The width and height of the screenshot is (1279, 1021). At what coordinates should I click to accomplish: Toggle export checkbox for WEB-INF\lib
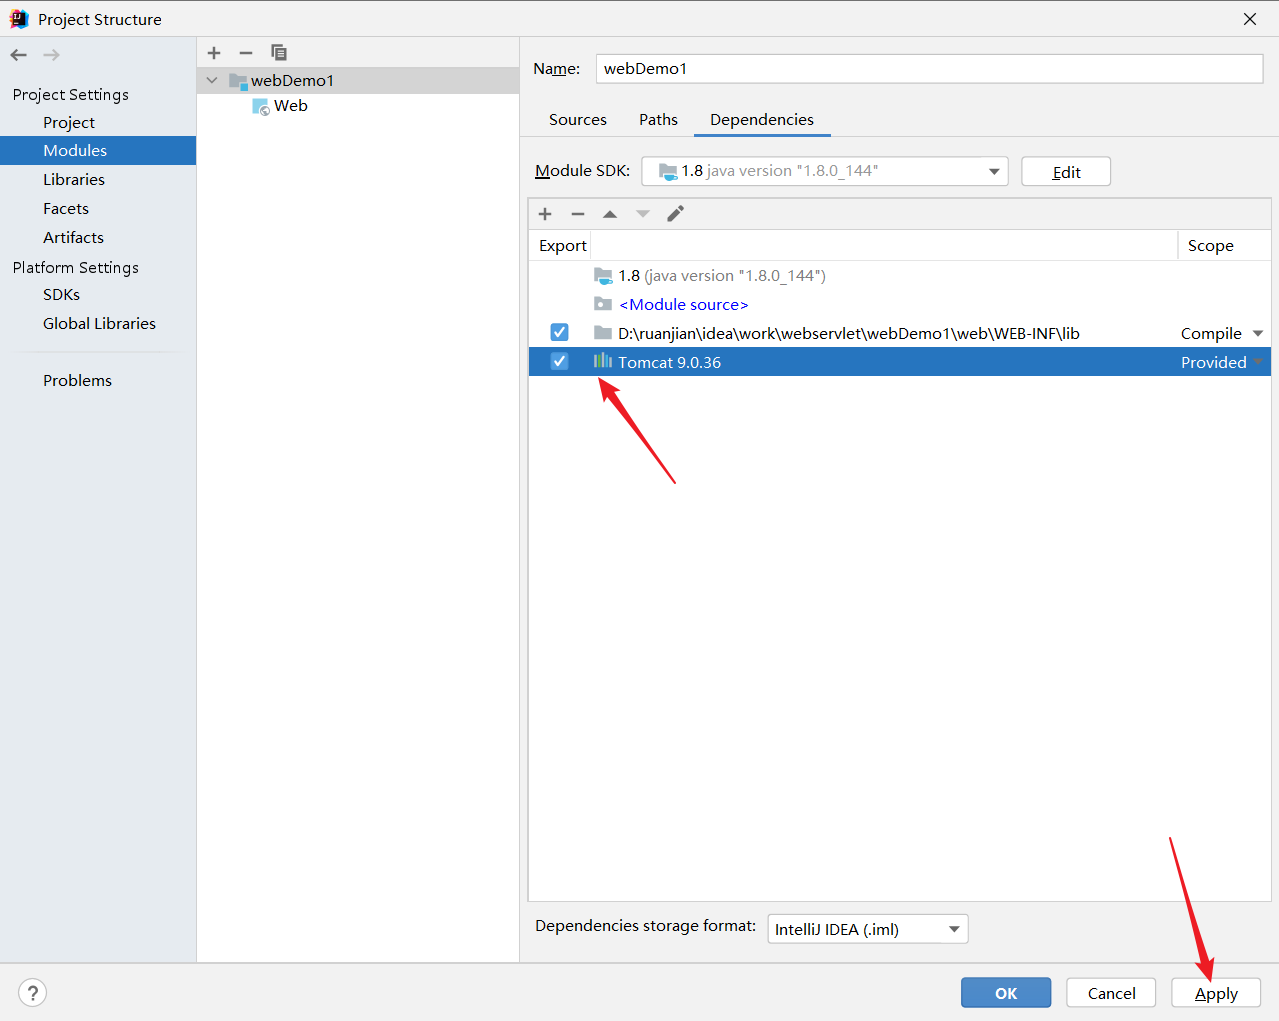[x=559, y=332]
